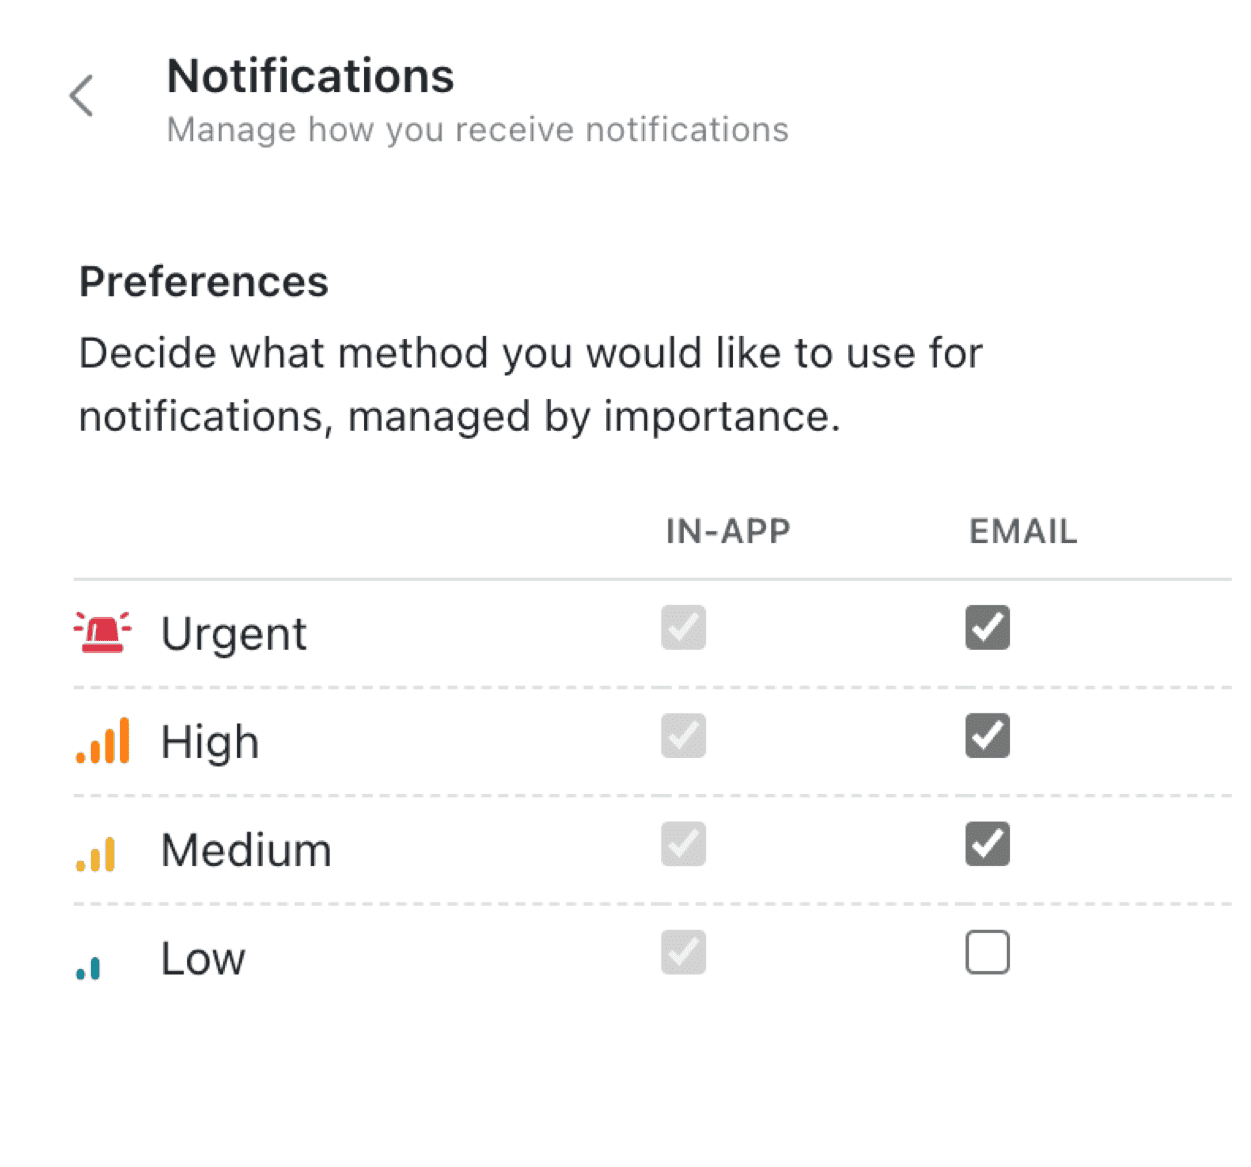Click the Notifications page title
This screenshot has width=1251, height=1167.
coord(310,76)
